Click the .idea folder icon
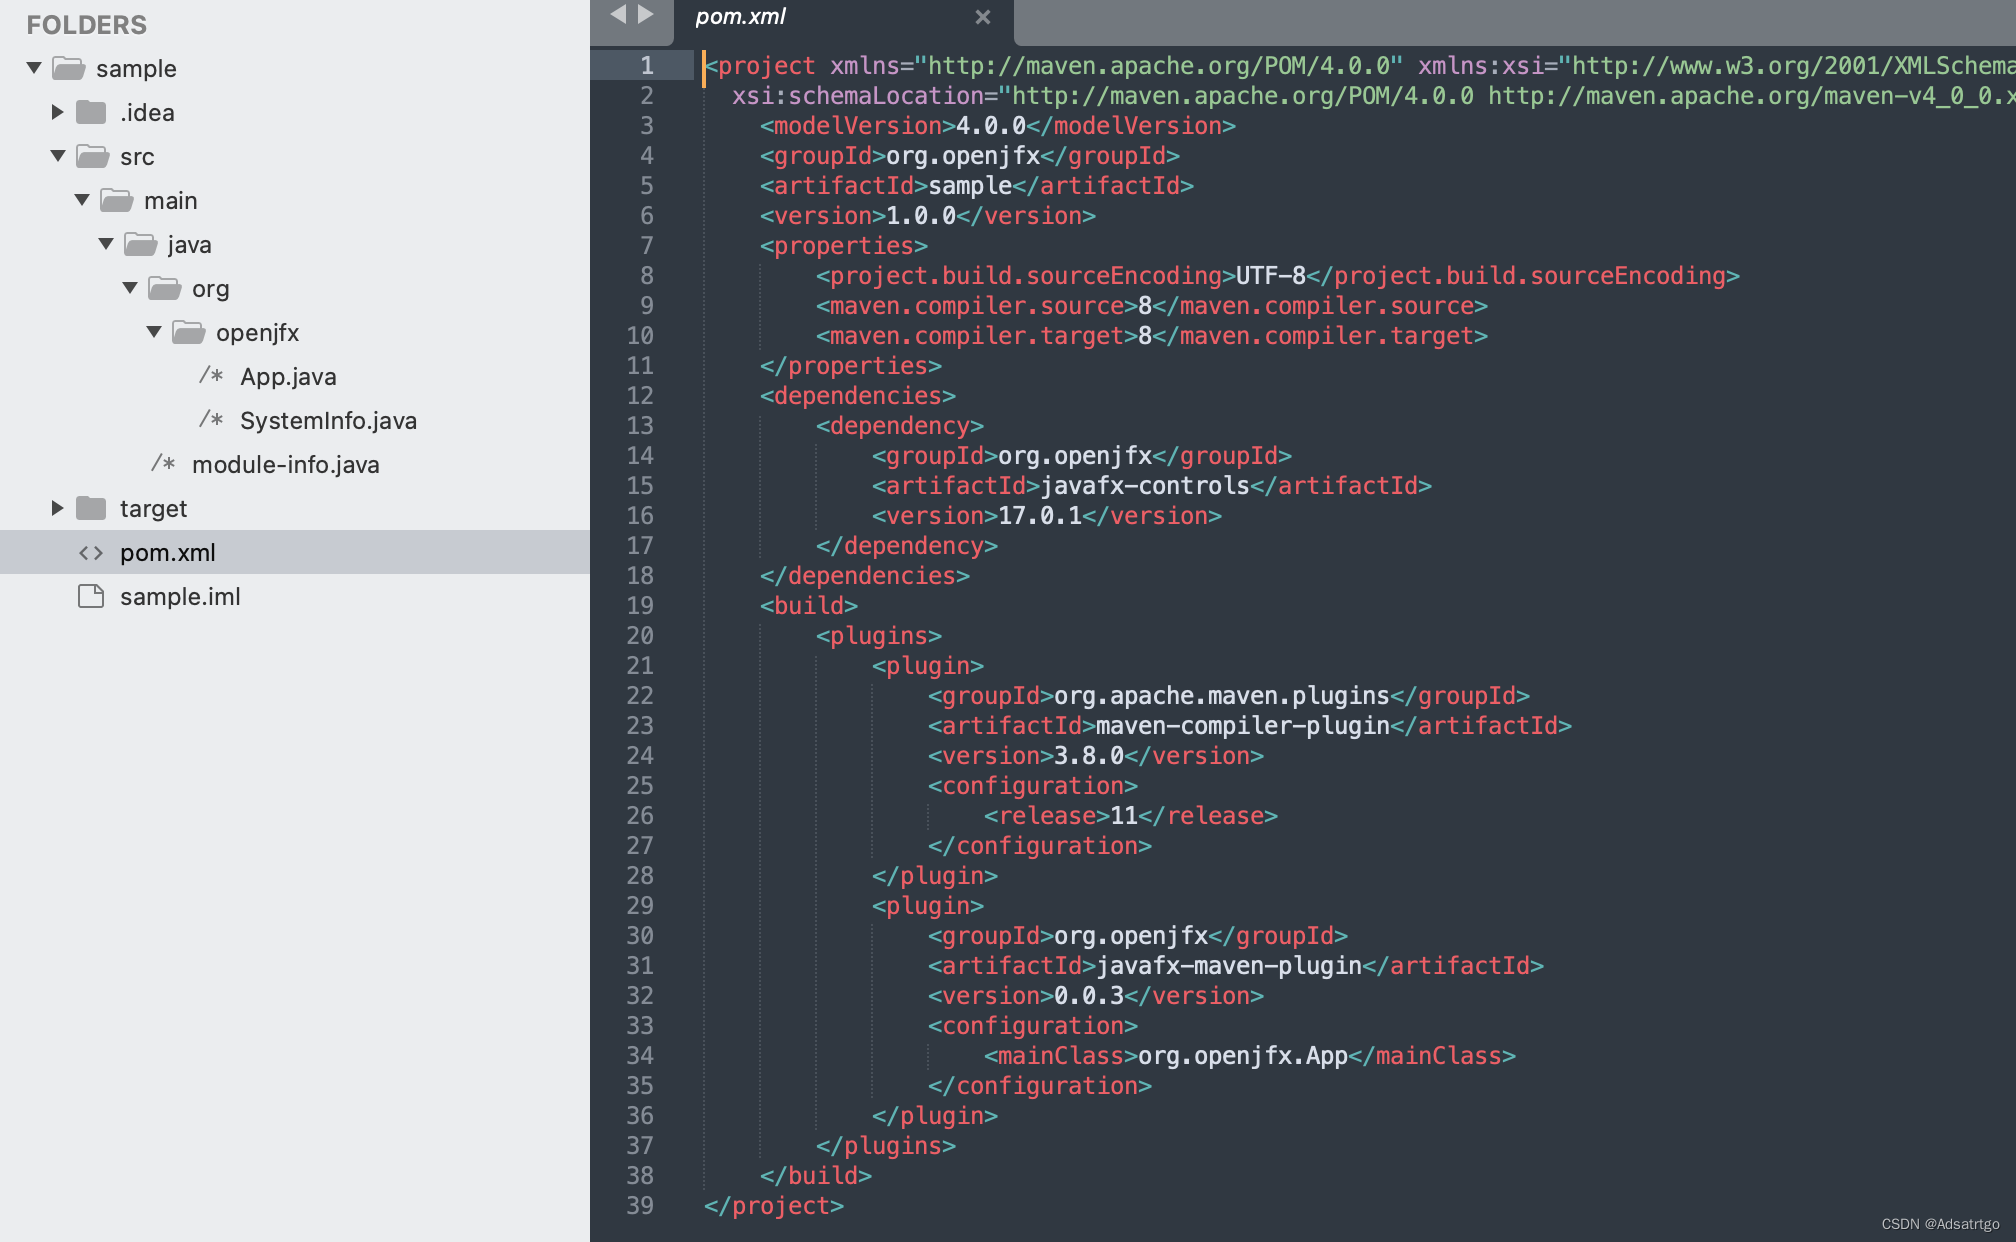 click(91, 113)
